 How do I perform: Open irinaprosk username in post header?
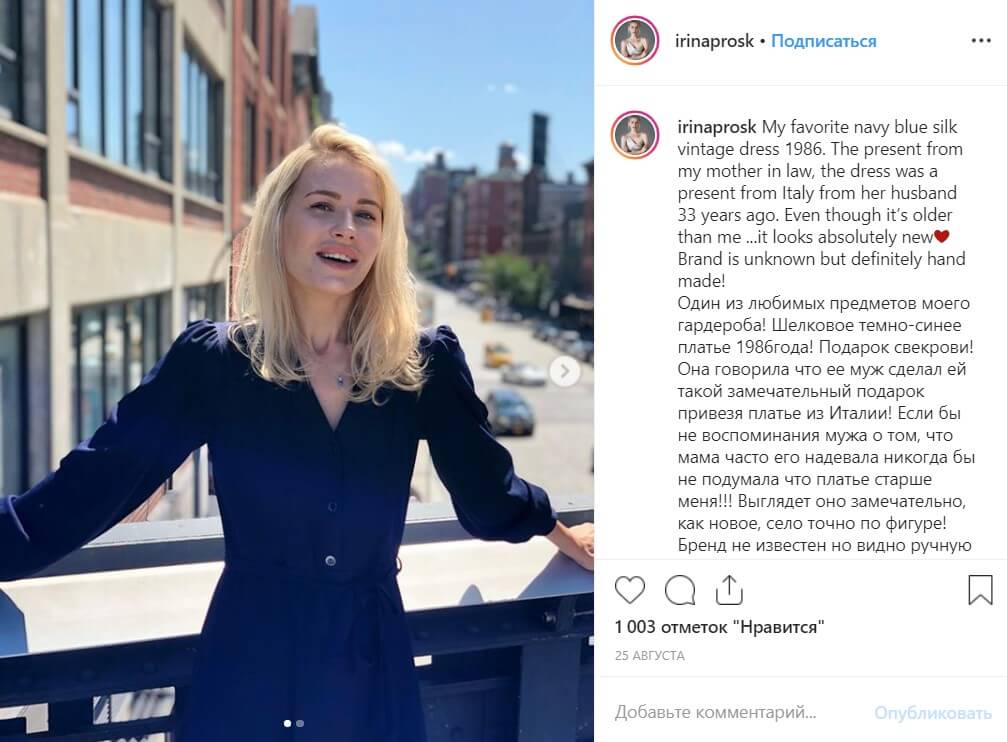tap(714, 41)
